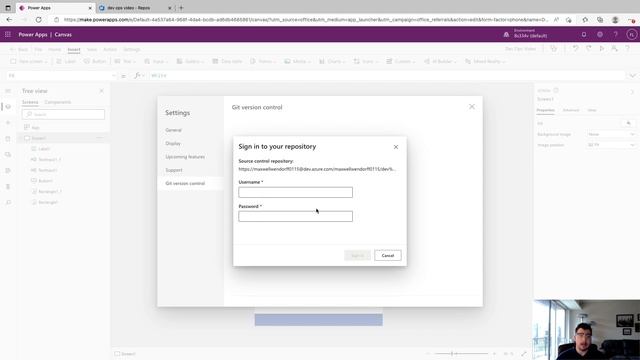Go Back using the menu bar arrow

click(19, 49)
